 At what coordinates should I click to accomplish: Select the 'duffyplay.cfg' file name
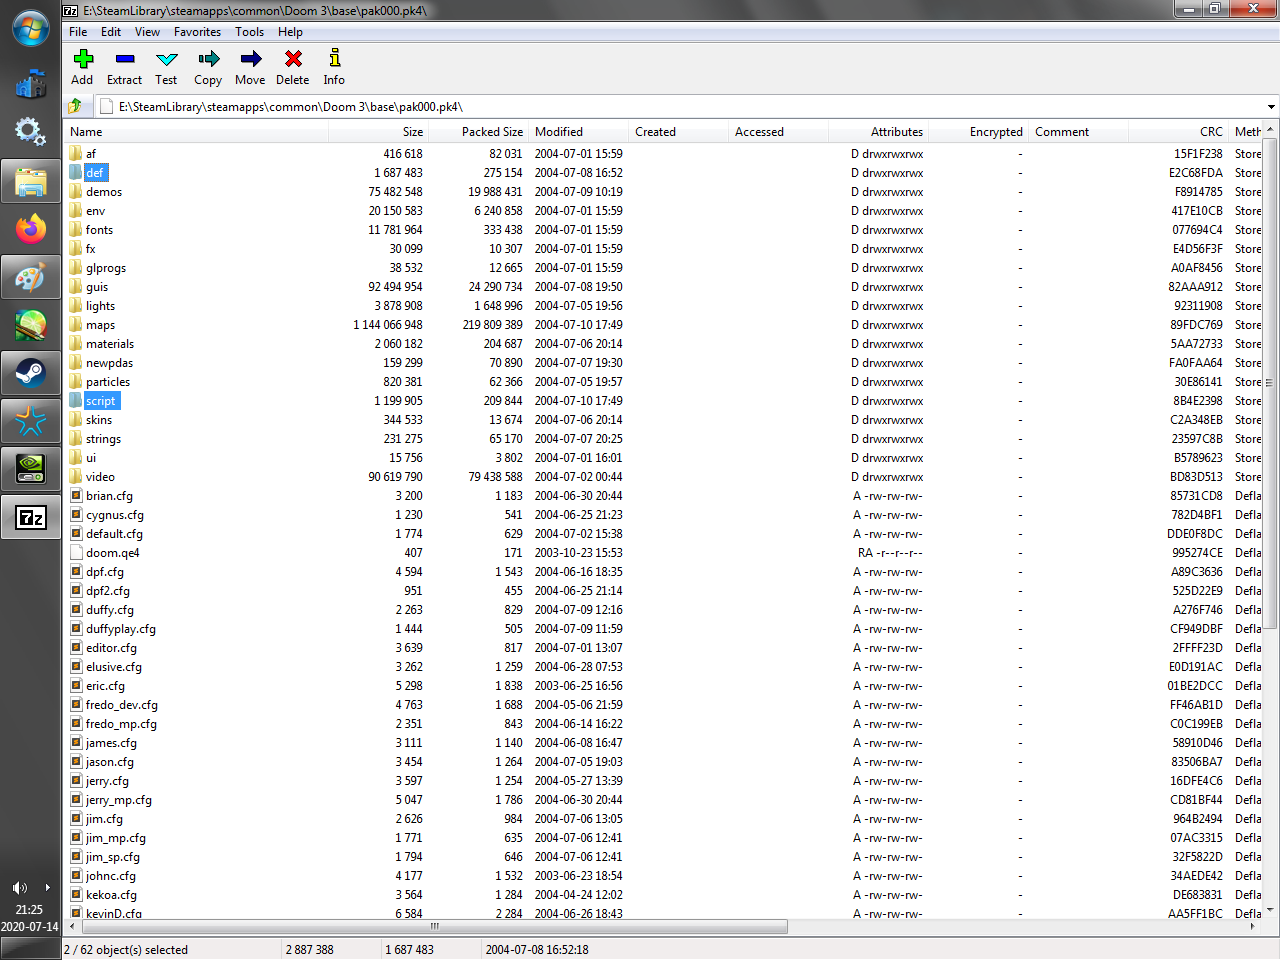[121, 628]
